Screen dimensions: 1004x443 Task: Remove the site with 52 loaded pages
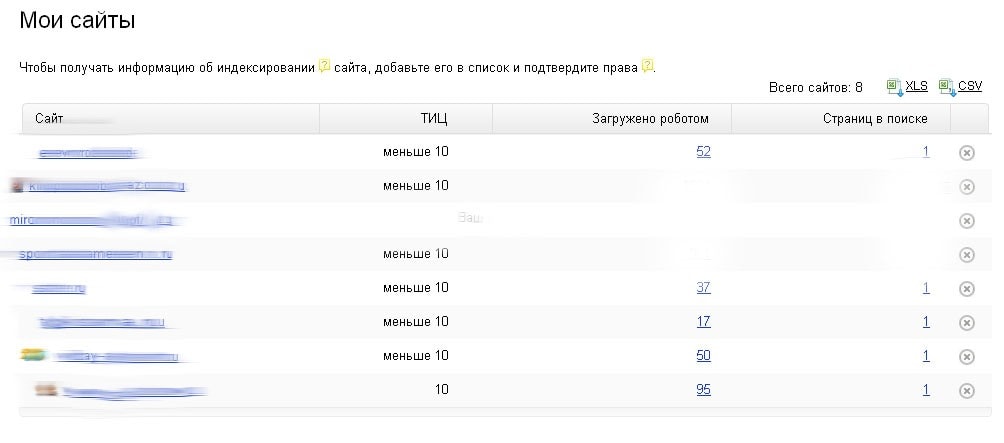point(966,153)
